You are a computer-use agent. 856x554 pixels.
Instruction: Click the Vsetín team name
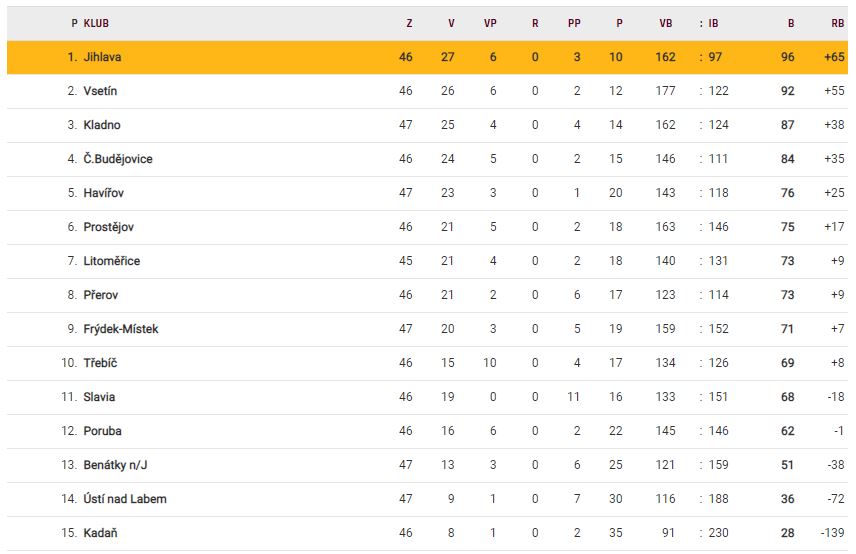[x=101, y=91]
